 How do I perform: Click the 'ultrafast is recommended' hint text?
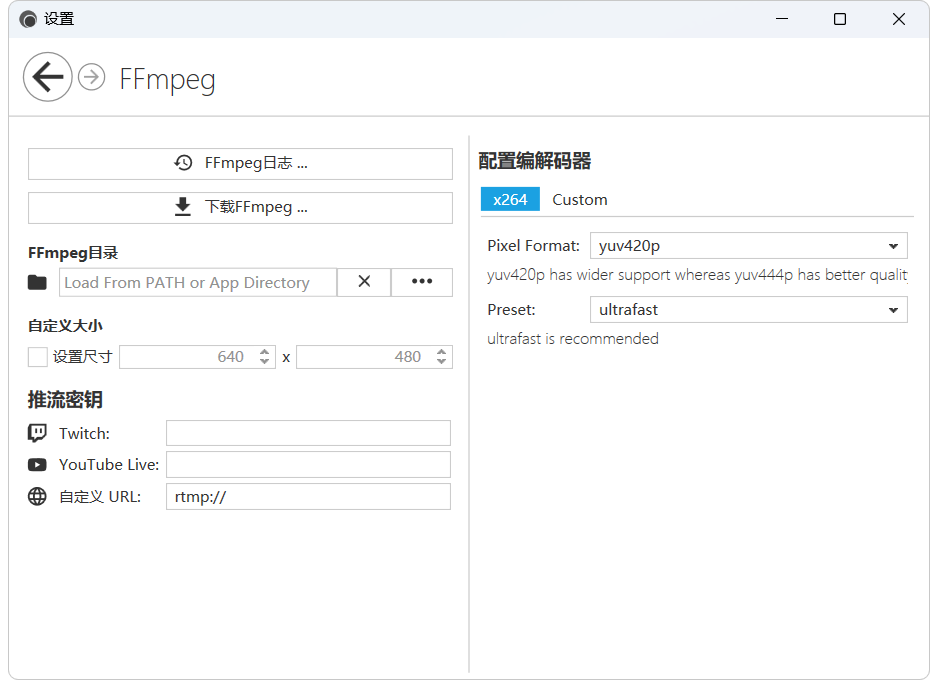(573, 339)
